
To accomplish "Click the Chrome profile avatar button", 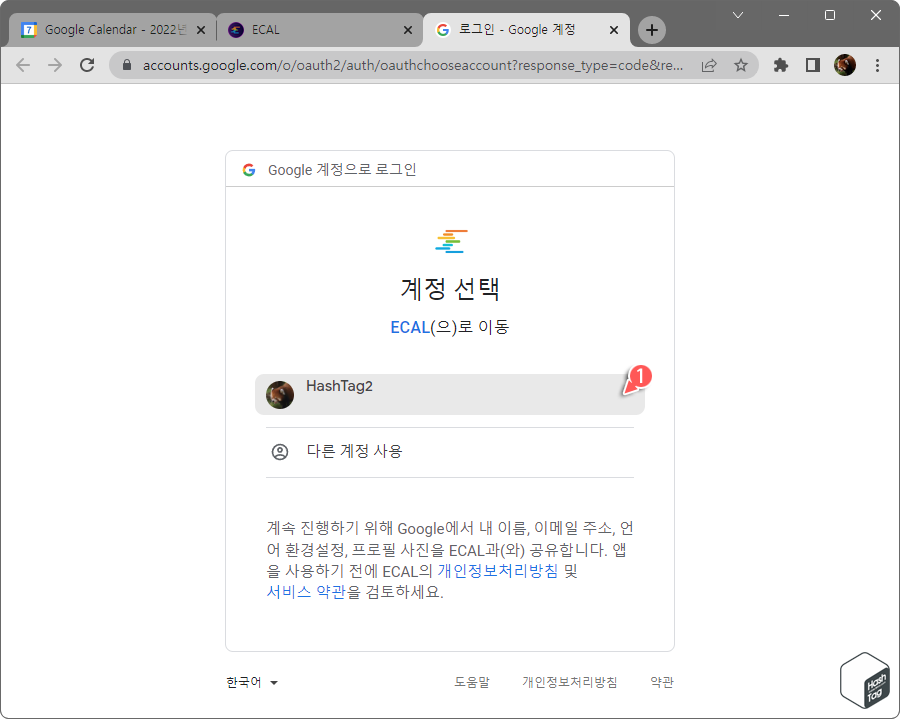I will (845, 65).
